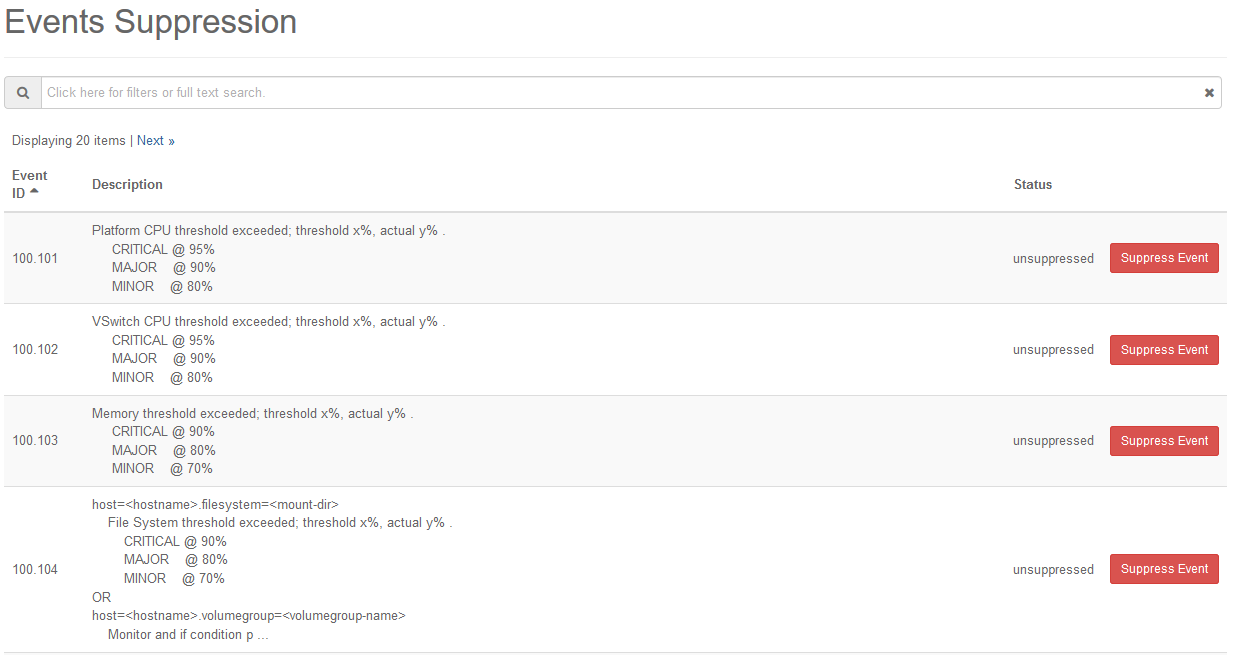Clear the search box with the X icon
The width and height of the screenshot is (1239, 655).
(1209, 93)
